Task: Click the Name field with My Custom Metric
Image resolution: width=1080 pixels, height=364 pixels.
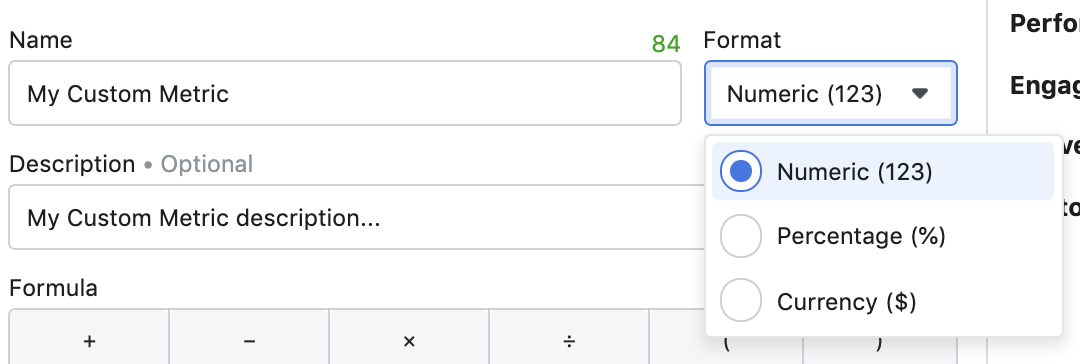Action: point(345,93)
